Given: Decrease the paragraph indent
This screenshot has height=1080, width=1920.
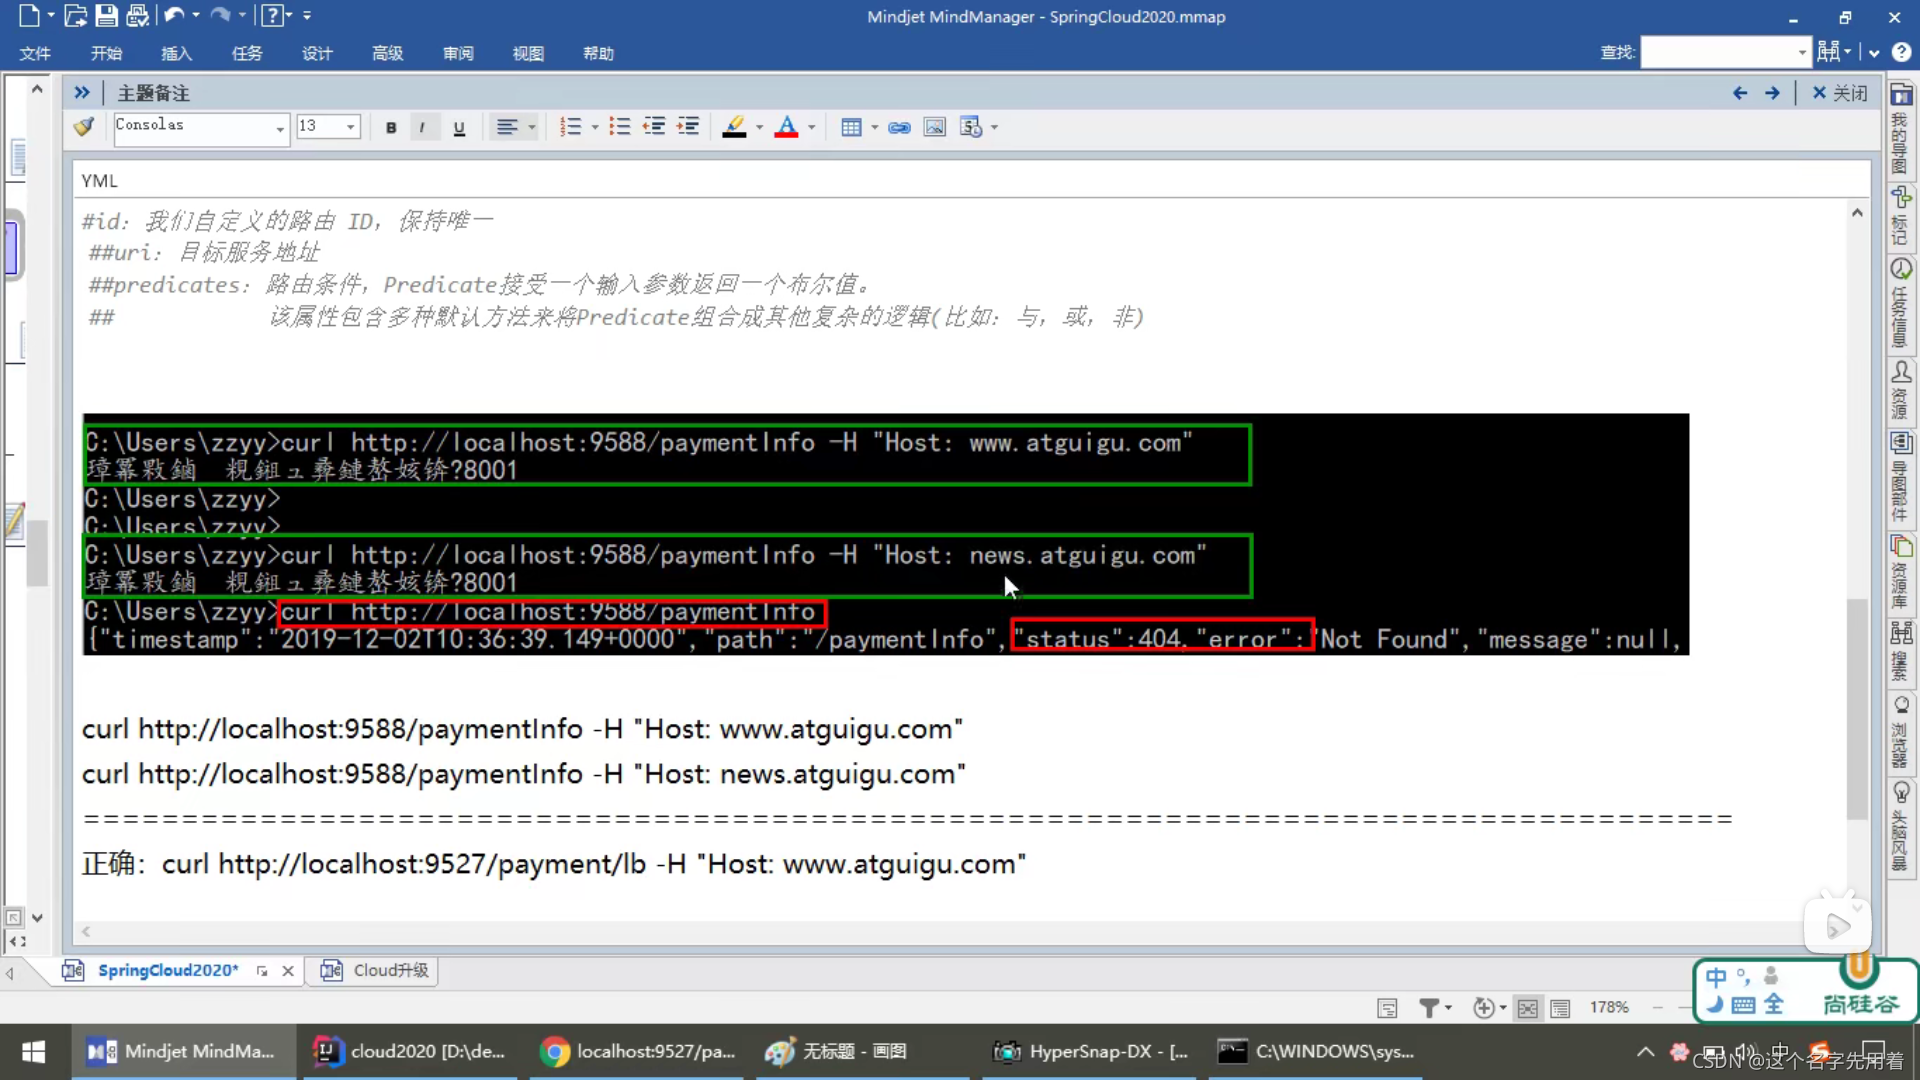Looking at the screenshot, I should (x=654, y=127).
